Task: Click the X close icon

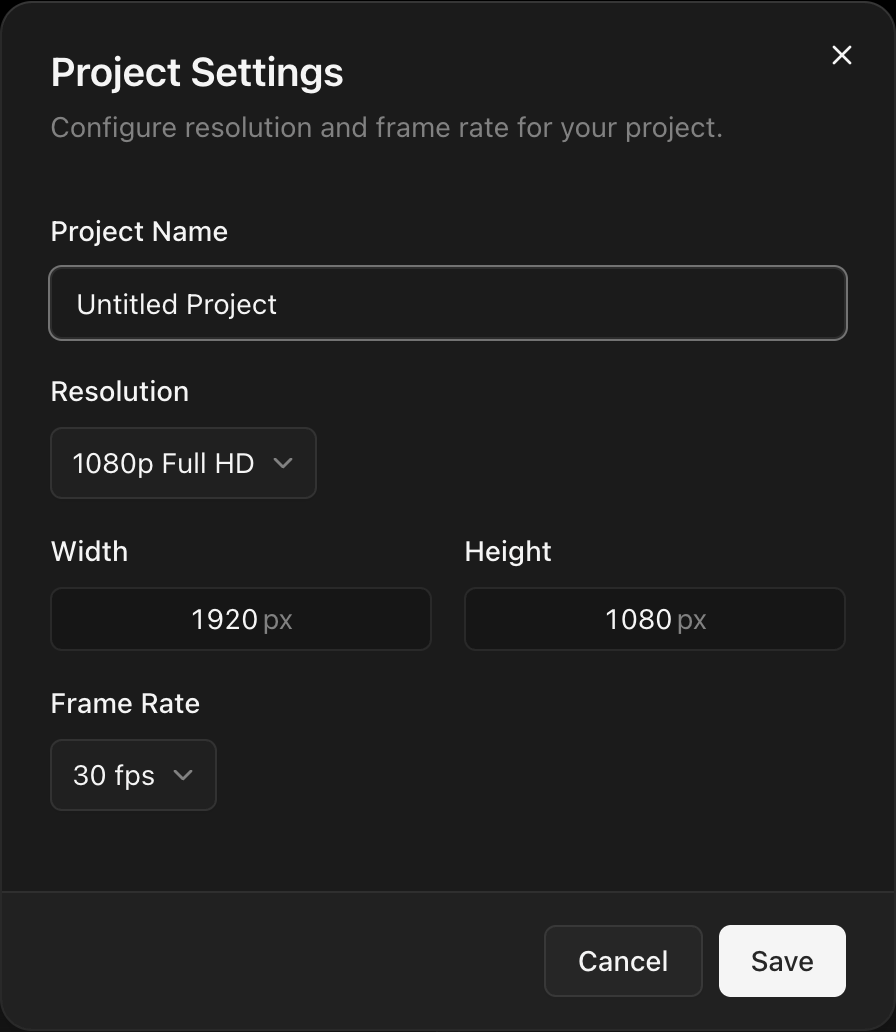Action: (841, 55)
